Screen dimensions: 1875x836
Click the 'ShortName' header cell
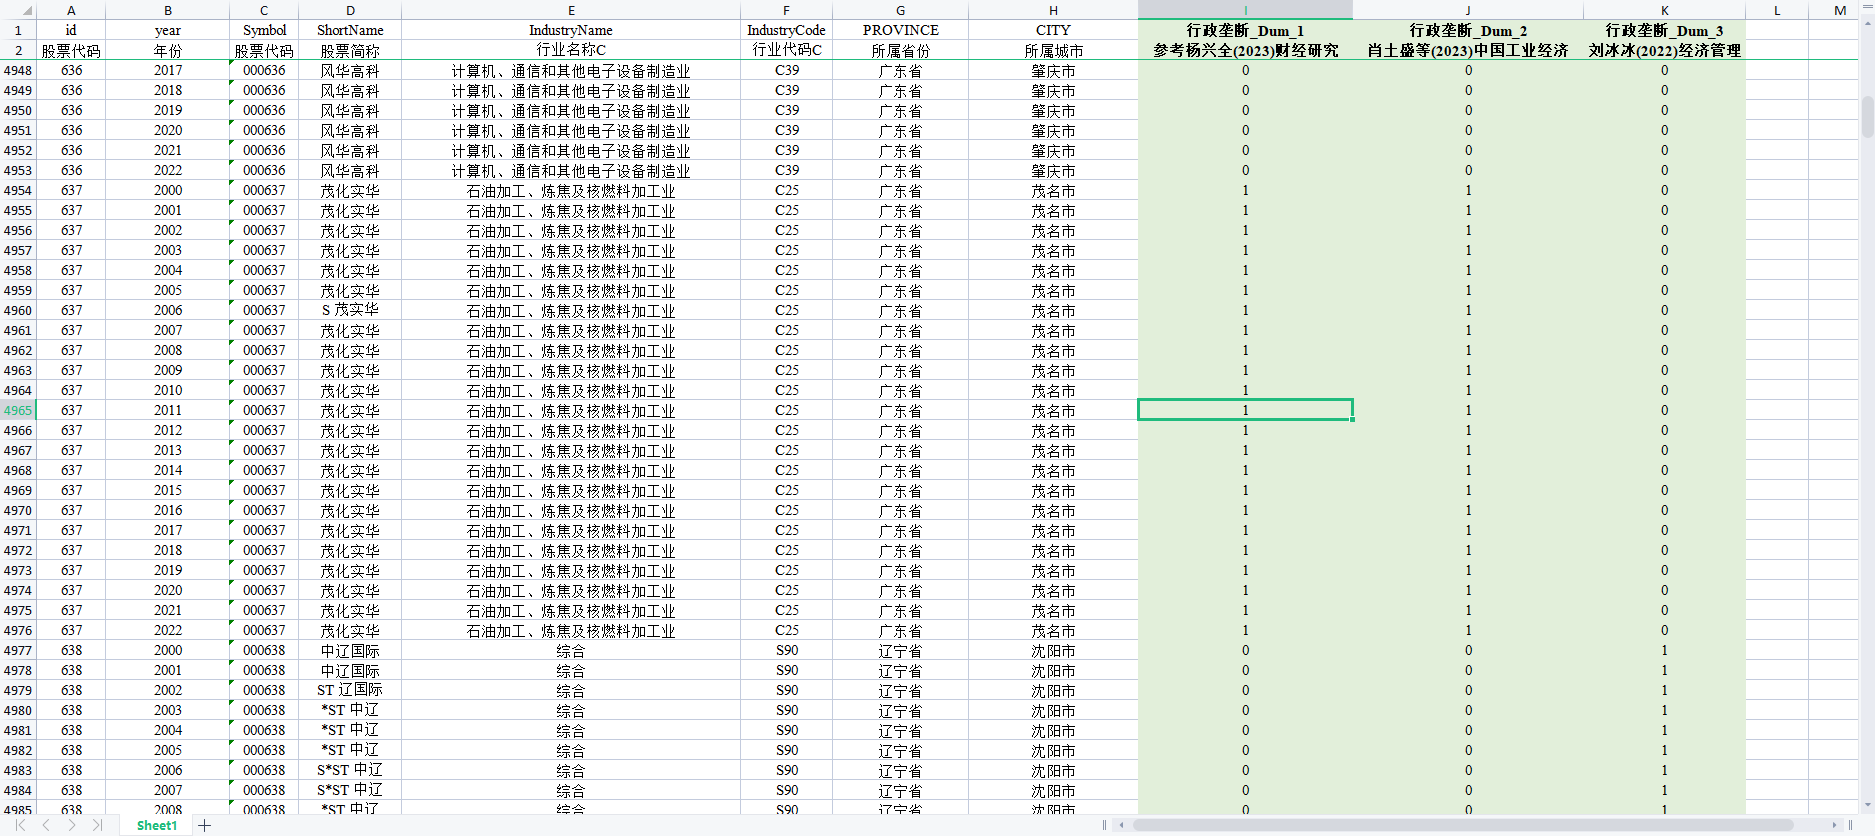pos(350,30)
